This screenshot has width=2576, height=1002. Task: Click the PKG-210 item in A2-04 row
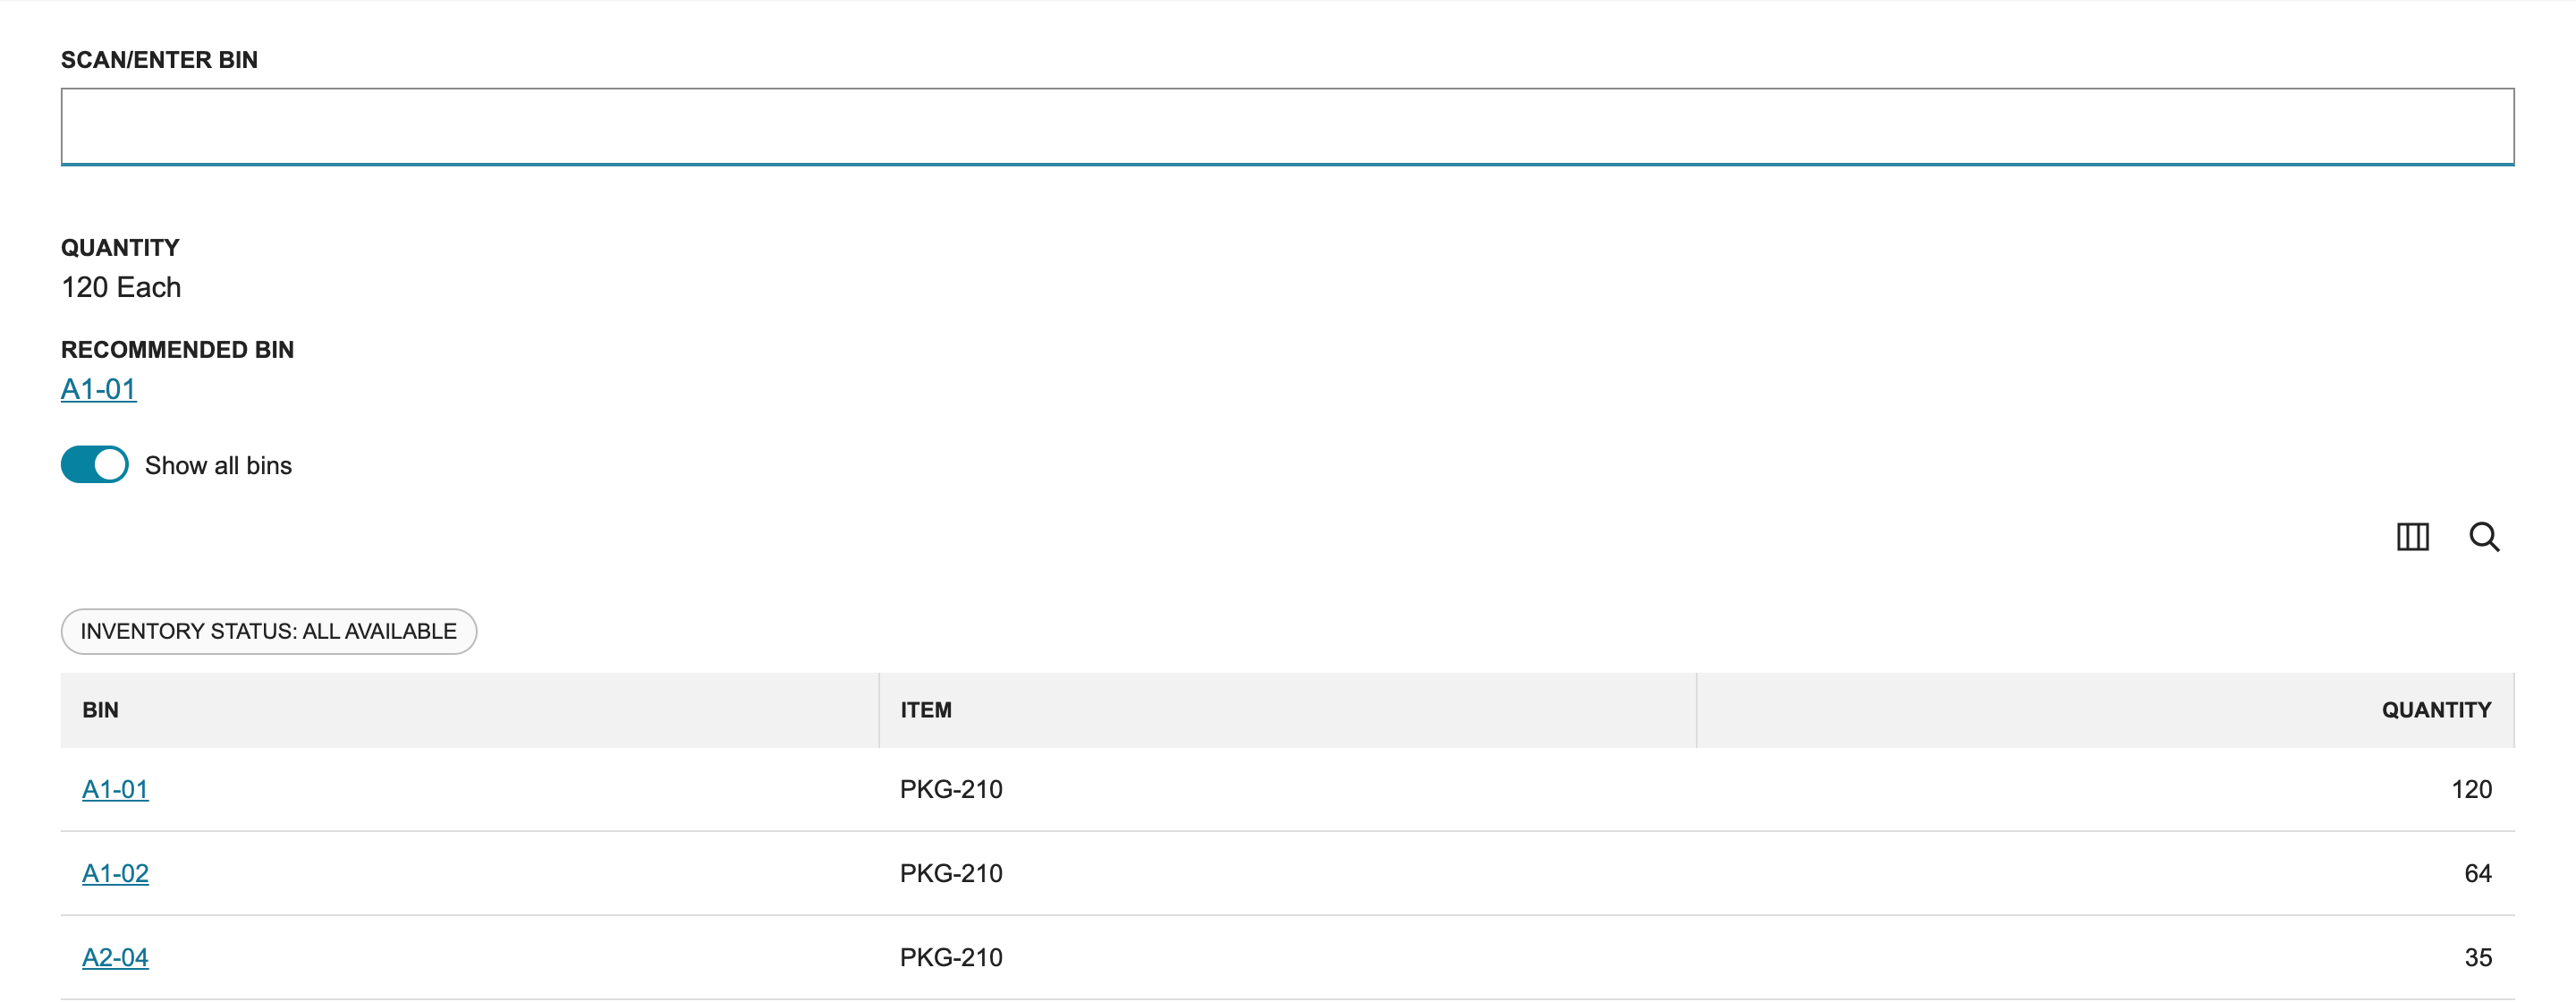pyautogui.click(x=951, y=958)
